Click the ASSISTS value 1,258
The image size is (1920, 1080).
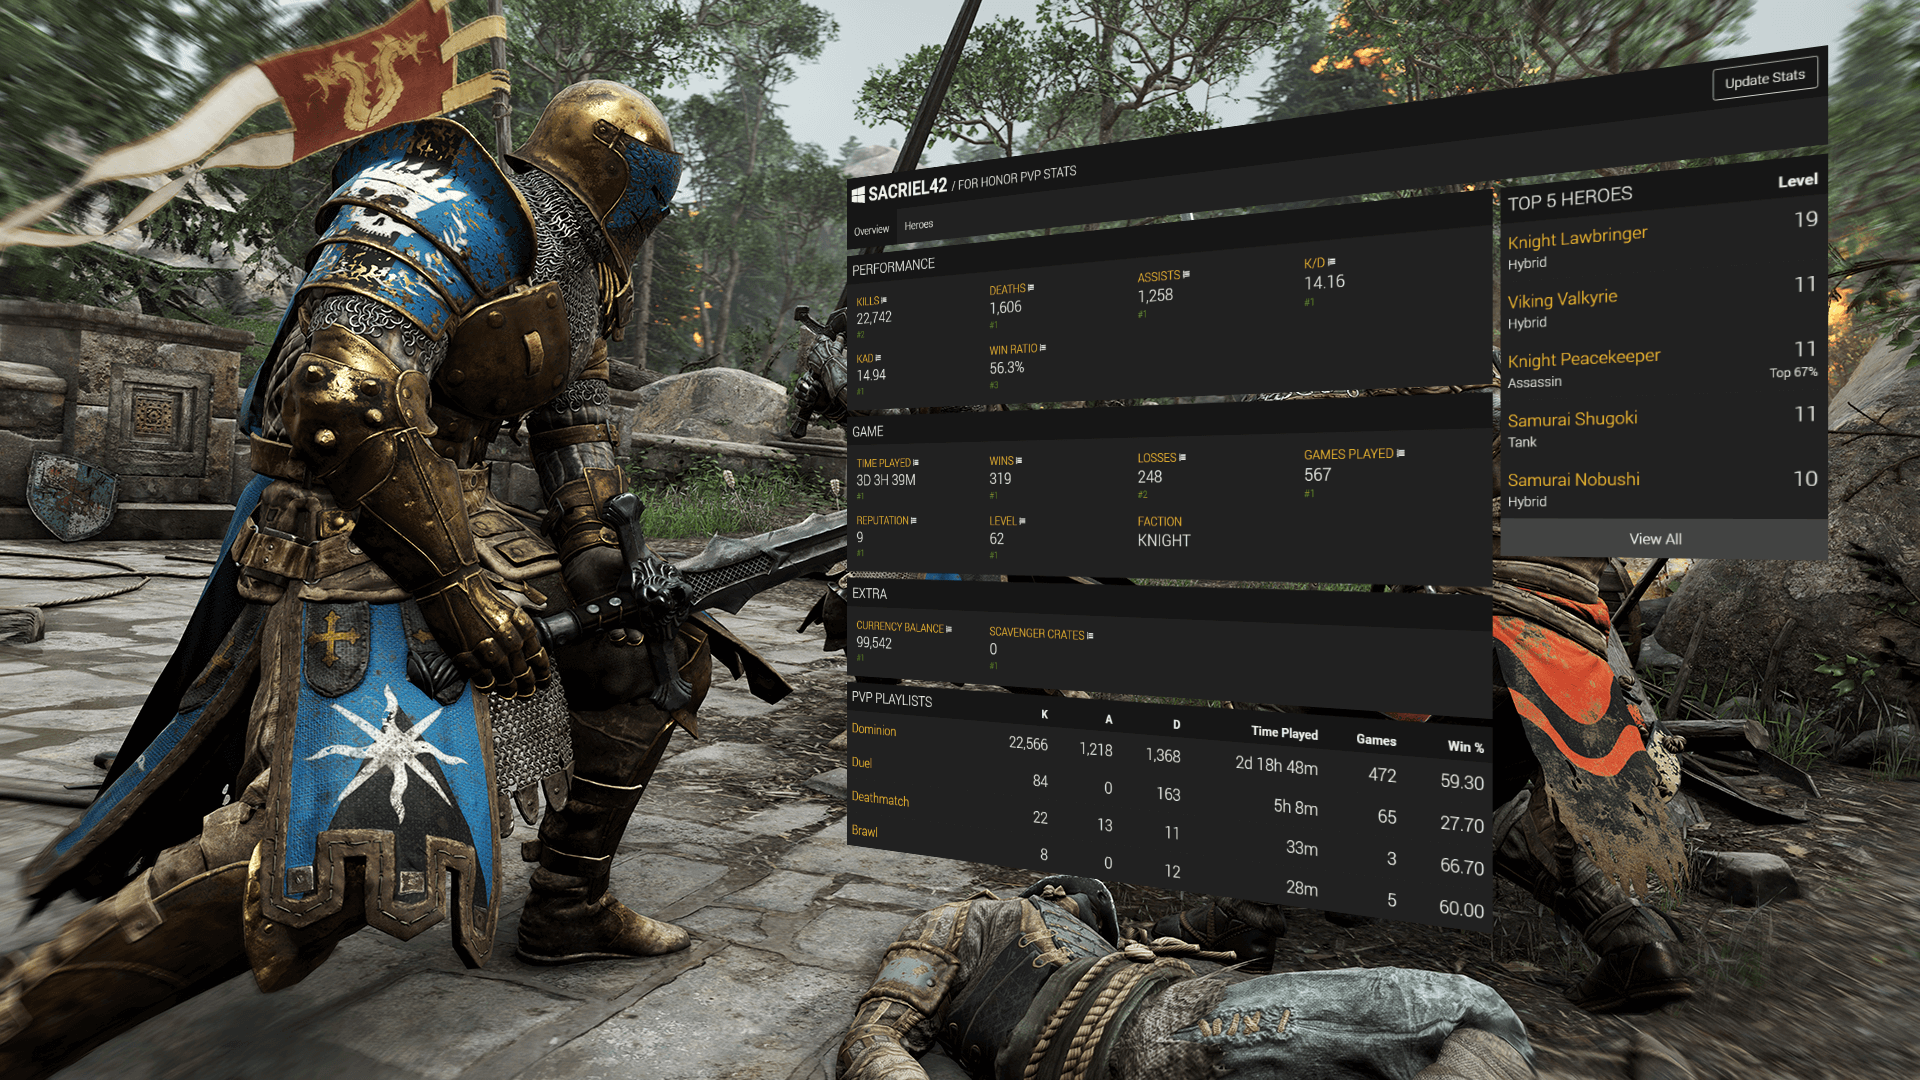tap(1155, 295)
